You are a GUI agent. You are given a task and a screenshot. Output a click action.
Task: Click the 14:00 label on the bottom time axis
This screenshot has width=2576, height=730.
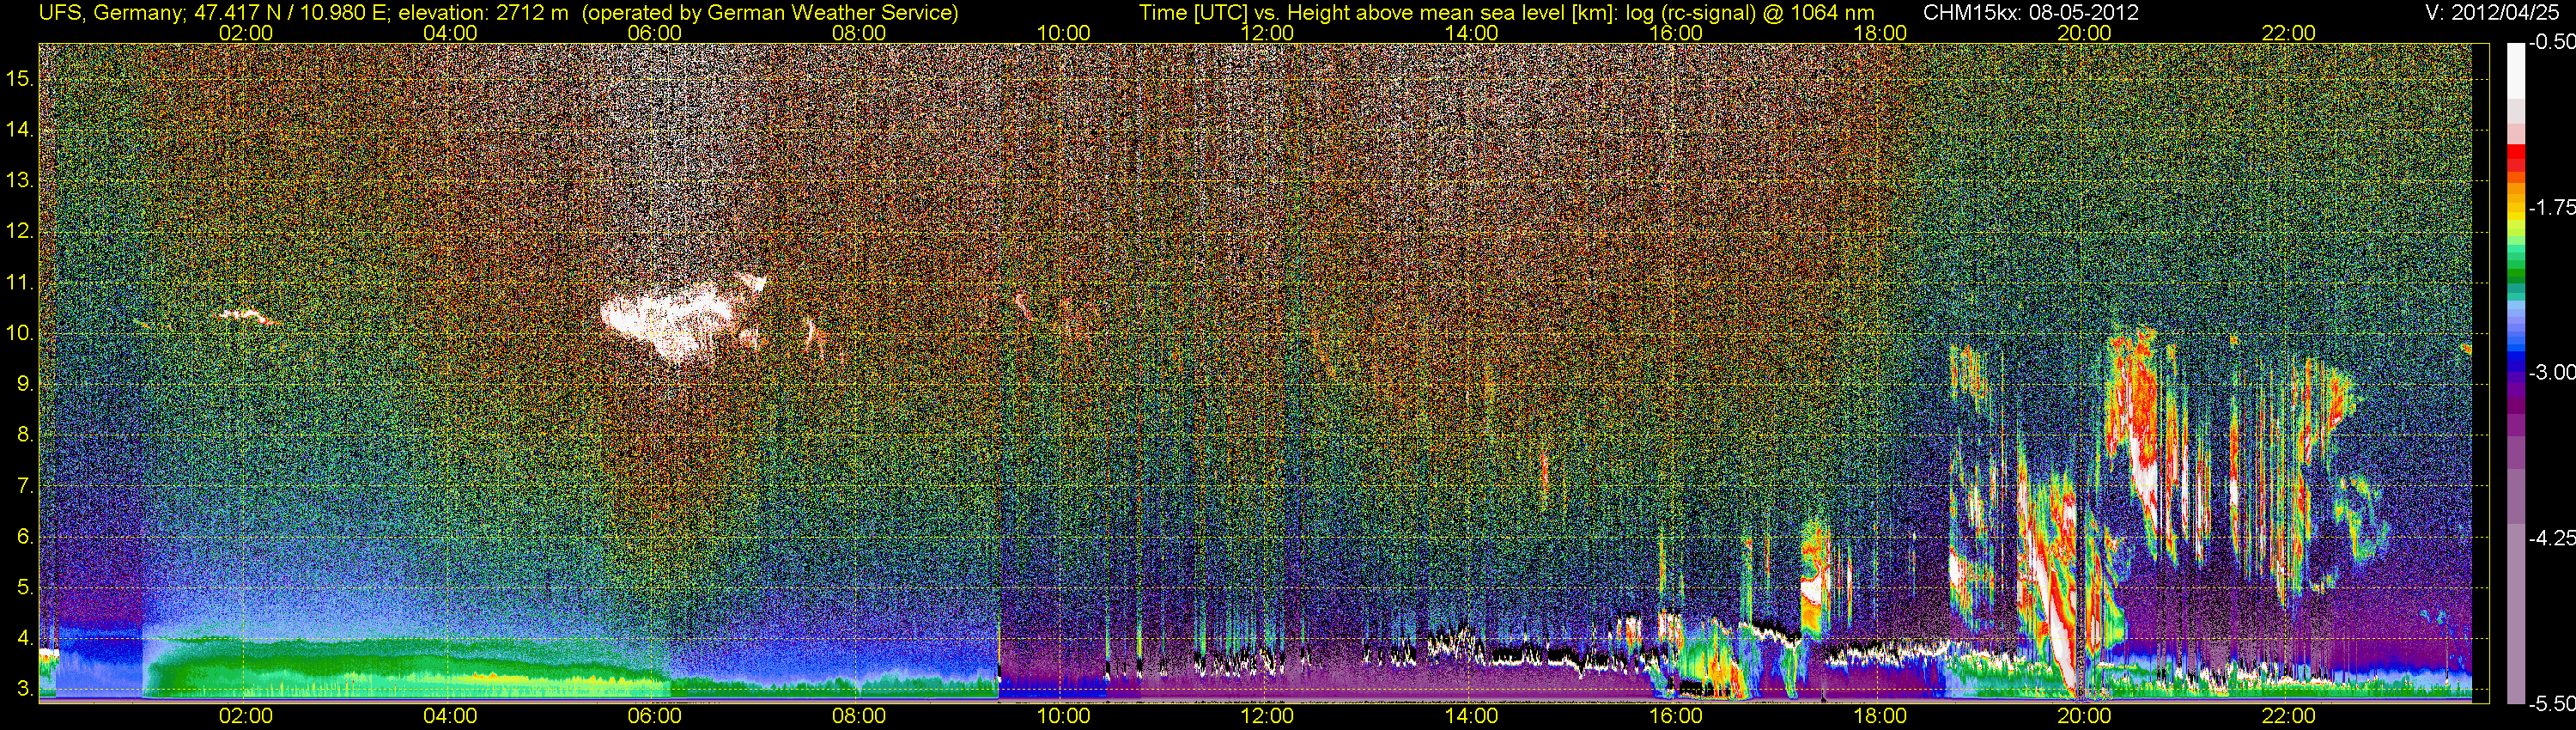coord(1472,716)
